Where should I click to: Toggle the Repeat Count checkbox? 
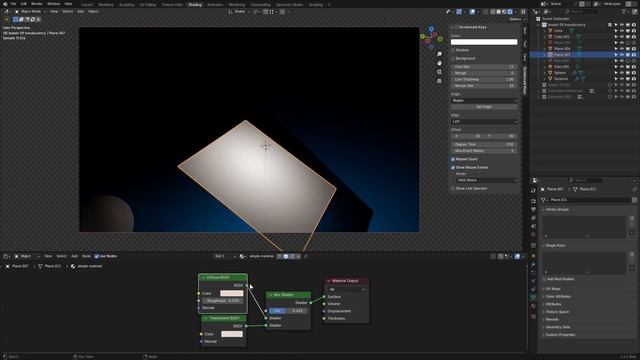coord(453,159)
